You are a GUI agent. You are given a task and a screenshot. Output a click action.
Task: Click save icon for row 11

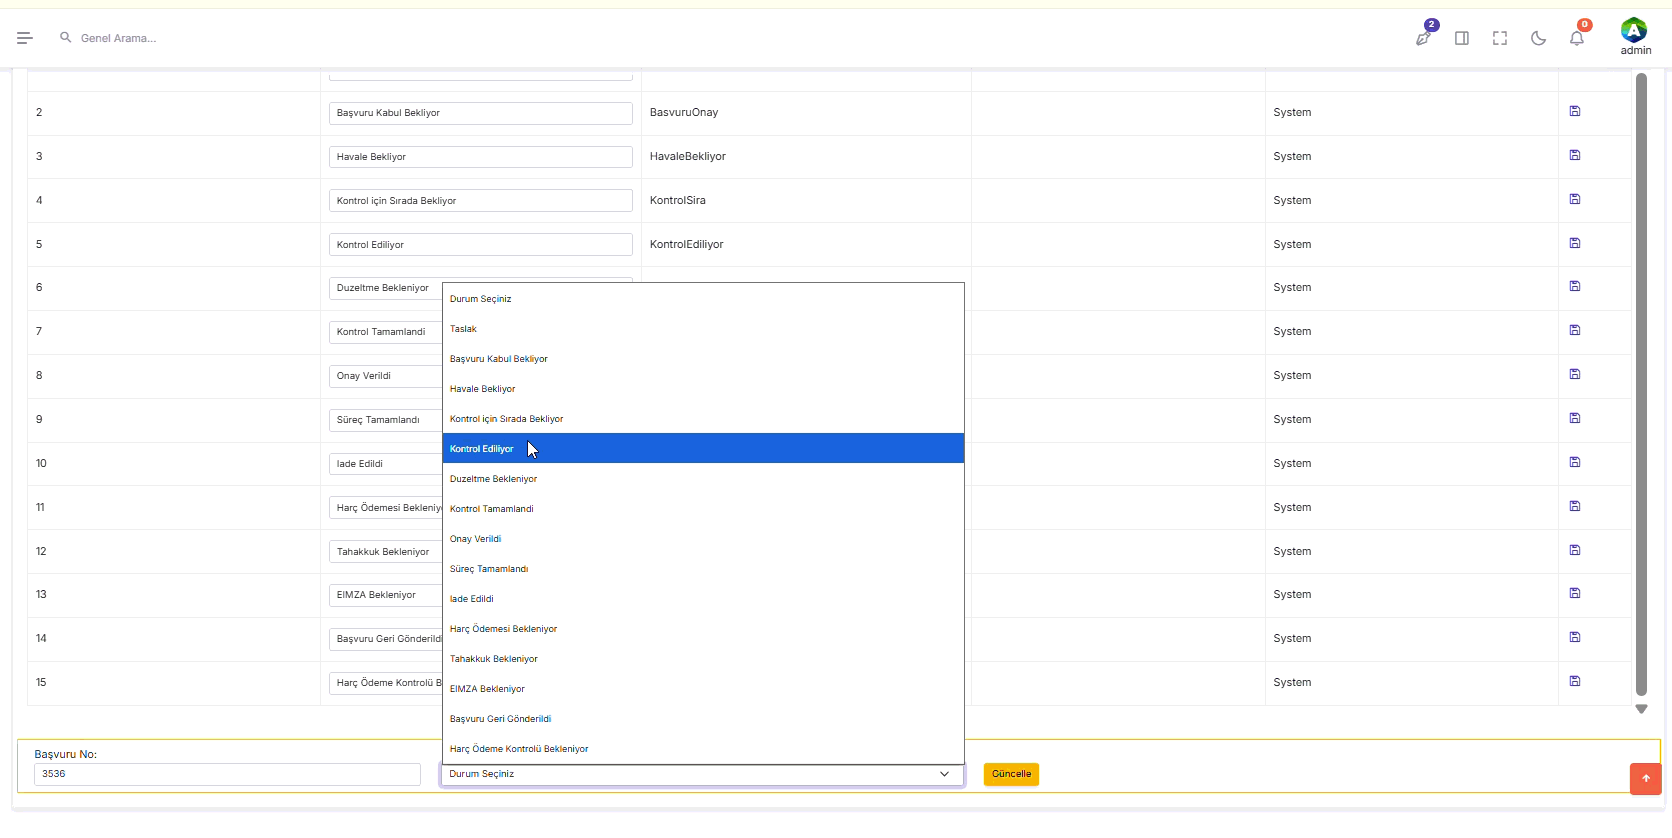click(x=1575, y=506)
